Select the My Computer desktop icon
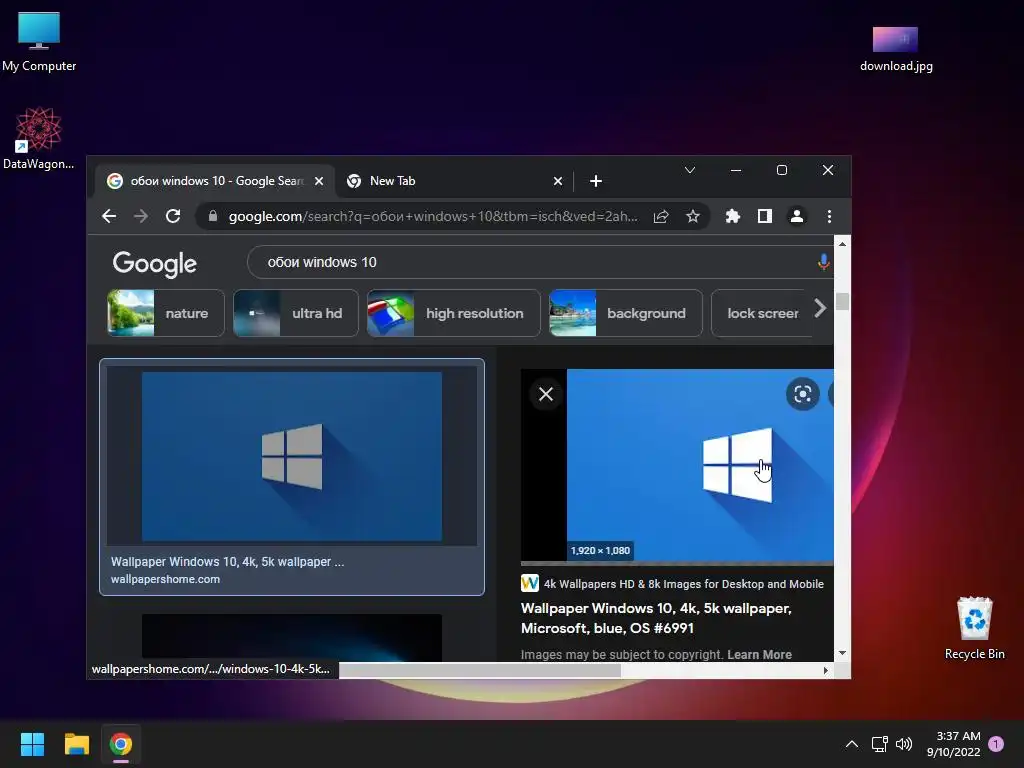 [x=39, y=42]
